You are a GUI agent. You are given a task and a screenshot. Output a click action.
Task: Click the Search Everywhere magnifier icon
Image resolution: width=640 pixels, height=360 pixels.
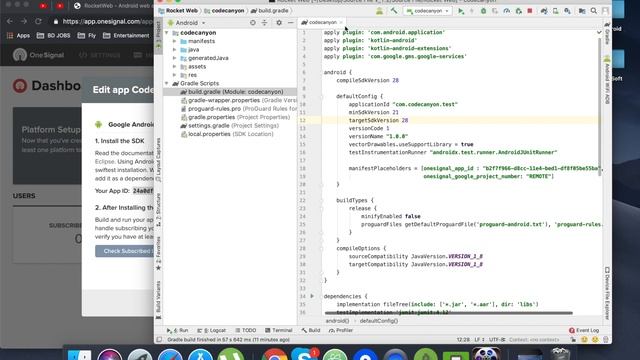click(x=593, y=11)
